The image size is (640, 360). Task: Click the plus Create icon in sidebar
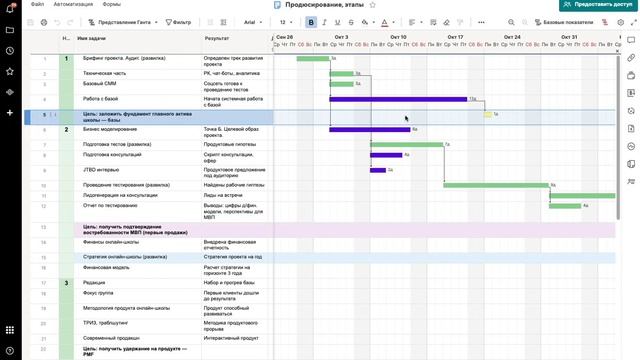tap(10, 112)
